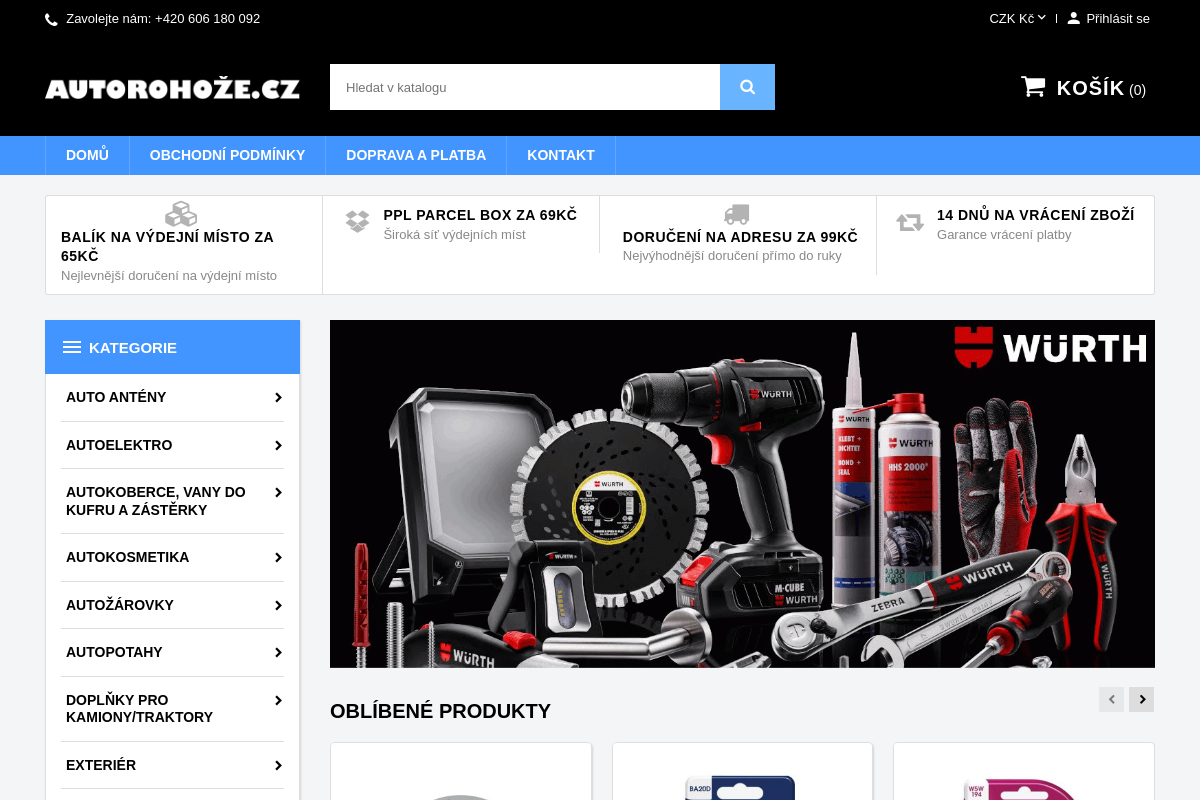Open the shopping cart icon
The image size is (1200, 800).
pyautogui.click(x=1033, y=87)
